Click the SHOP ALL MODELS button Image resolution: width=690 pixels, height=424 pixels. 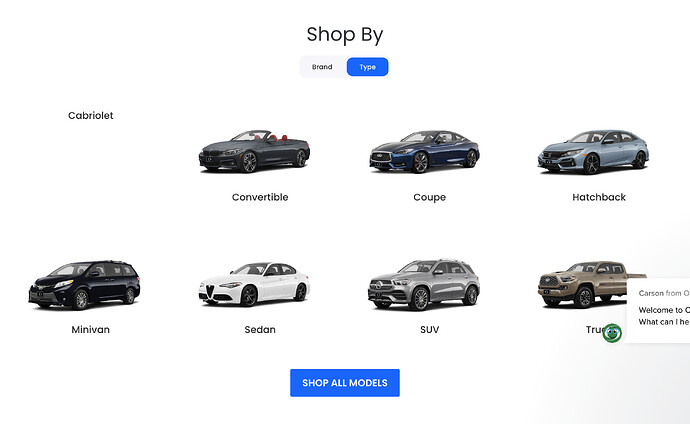[345, 383]
